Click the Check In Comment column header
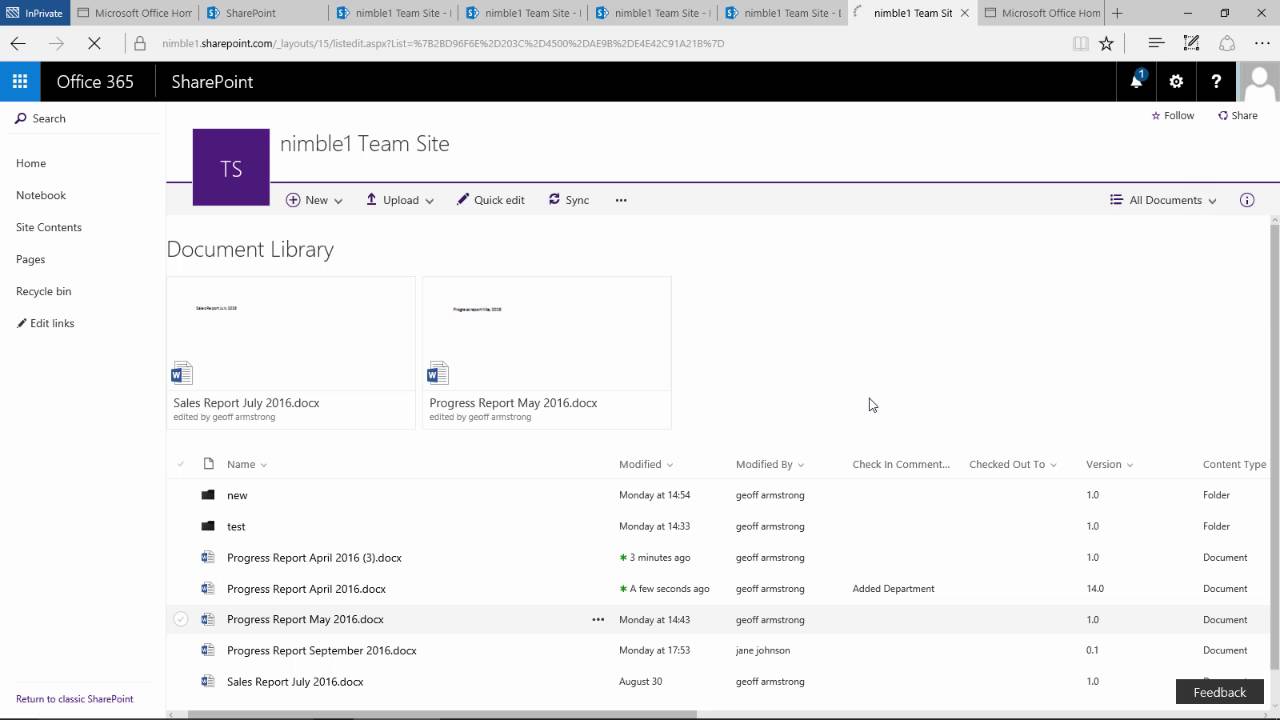 [901, 464]
